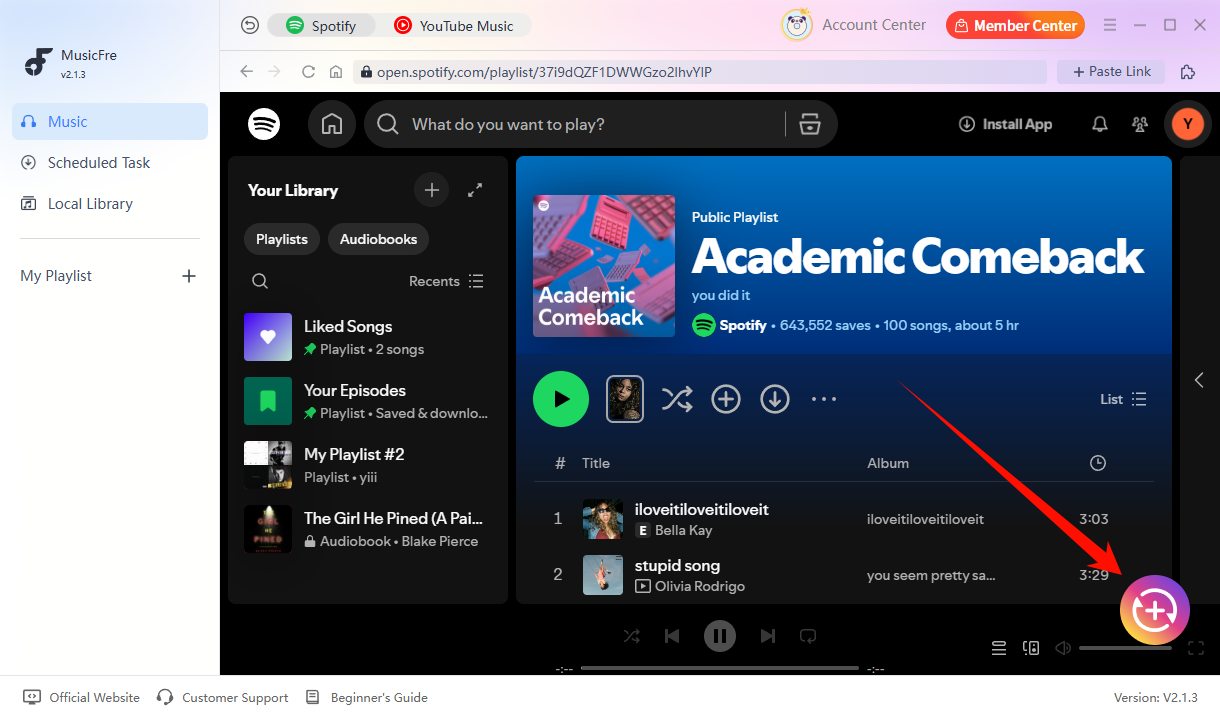The image size is (1220, 720).
Task: Switch to the Spotify tab
Action: pos(321,26)
